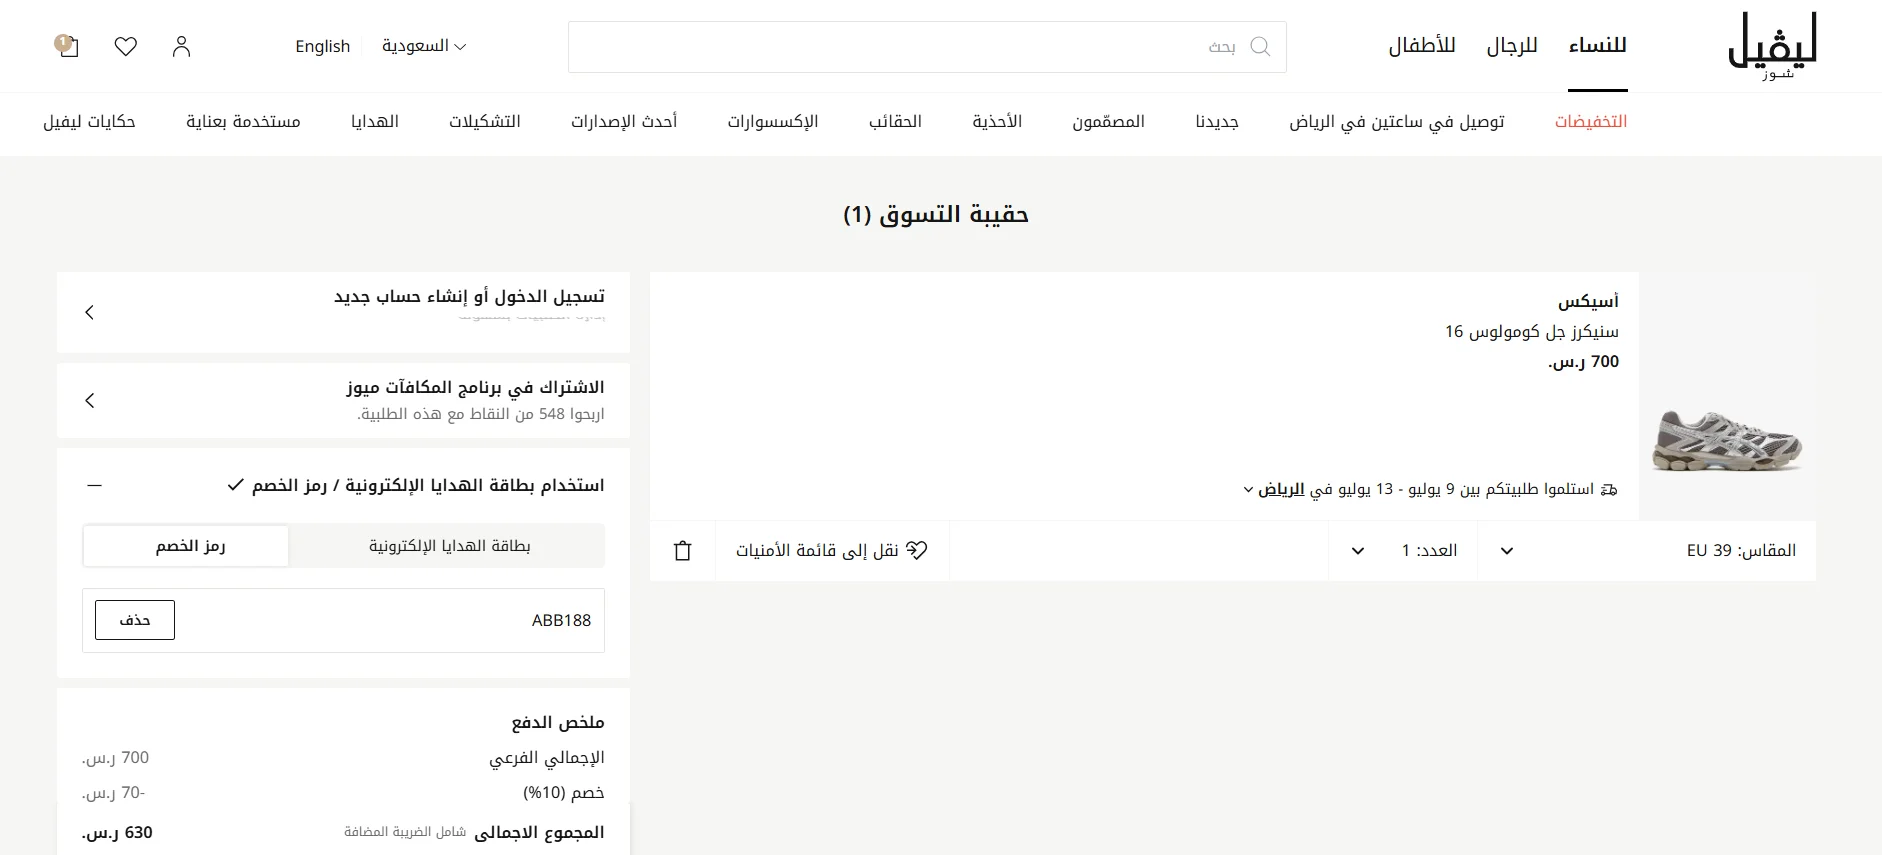This screenshot has height=855, width=1882.
Task: Open the السعودية country dropdown
Action: (x=424, y=46)
